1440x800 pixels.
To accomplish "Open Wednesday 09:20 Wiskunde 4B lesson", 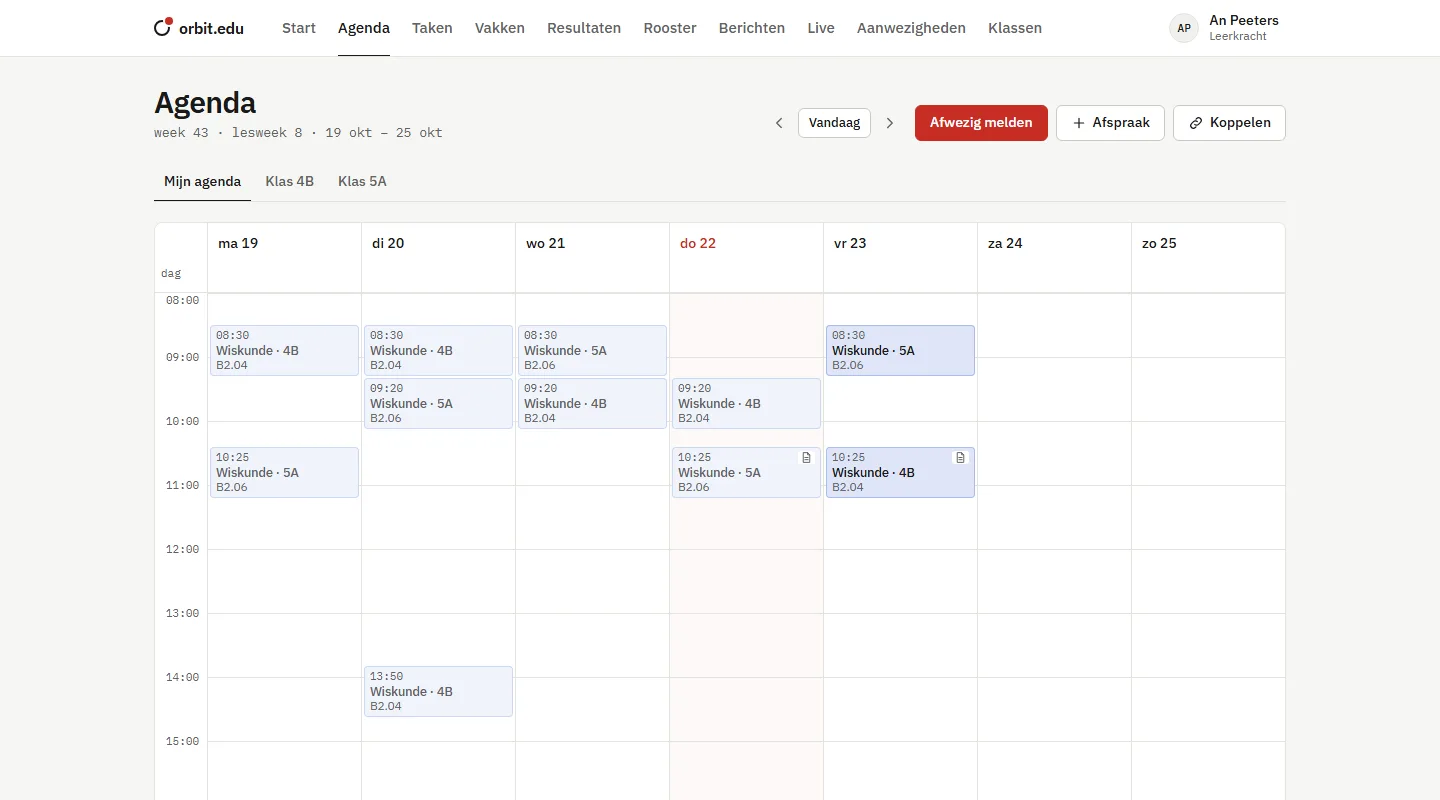I will point(592,403).
